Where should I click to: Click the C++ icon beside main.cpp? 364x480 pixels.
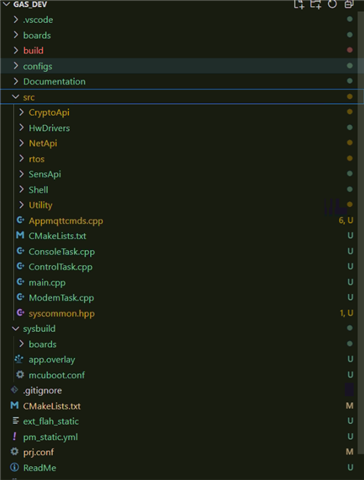click(20, 282)
